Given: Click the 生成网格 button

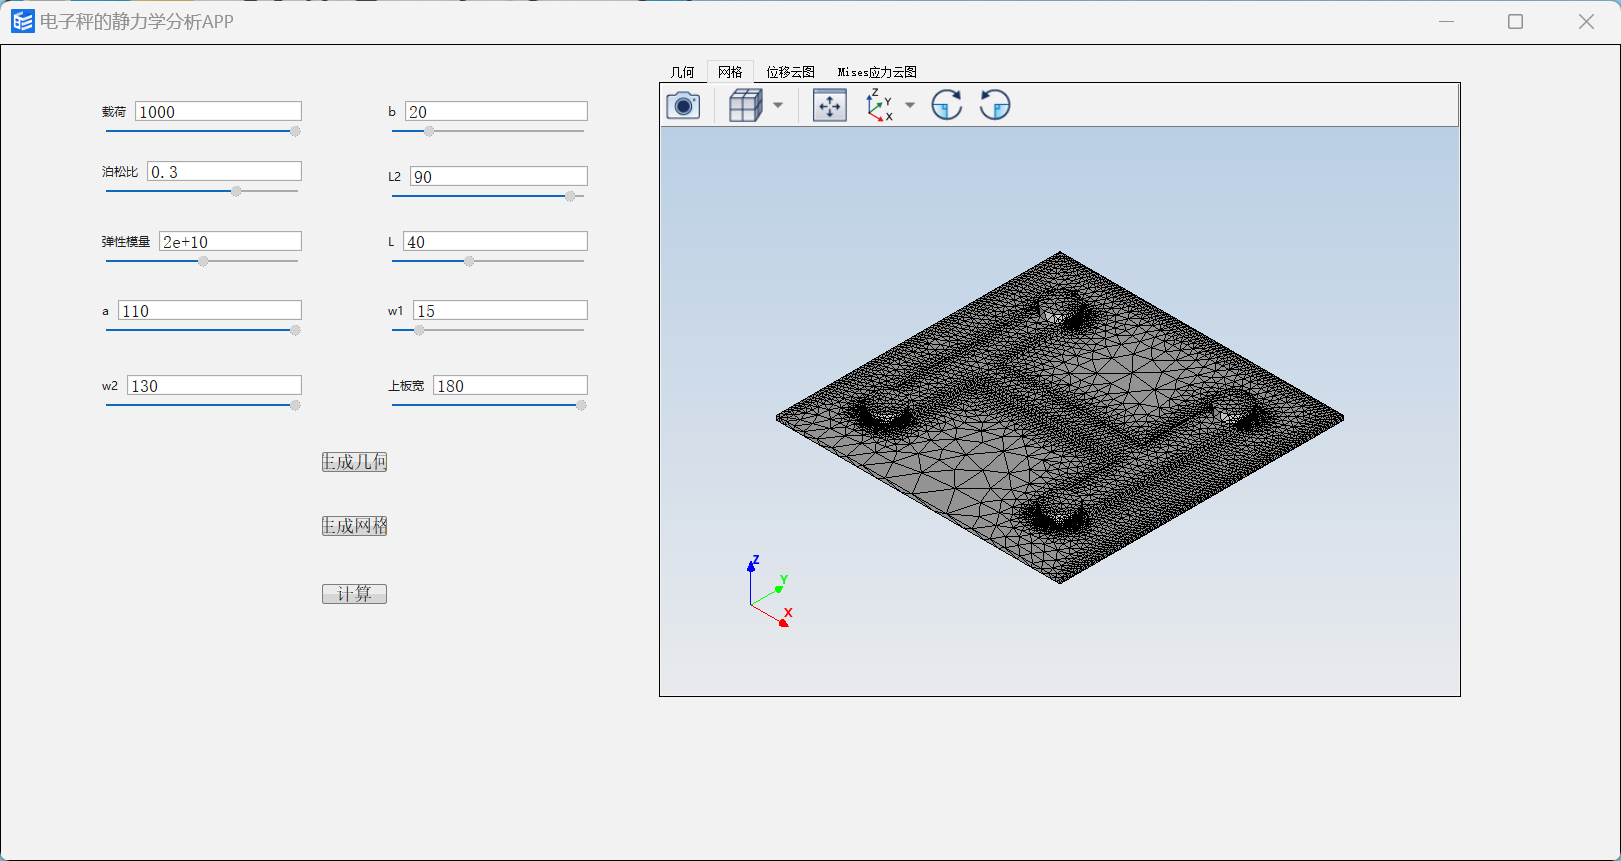Looking at the screenshot, I should (354, 526).
